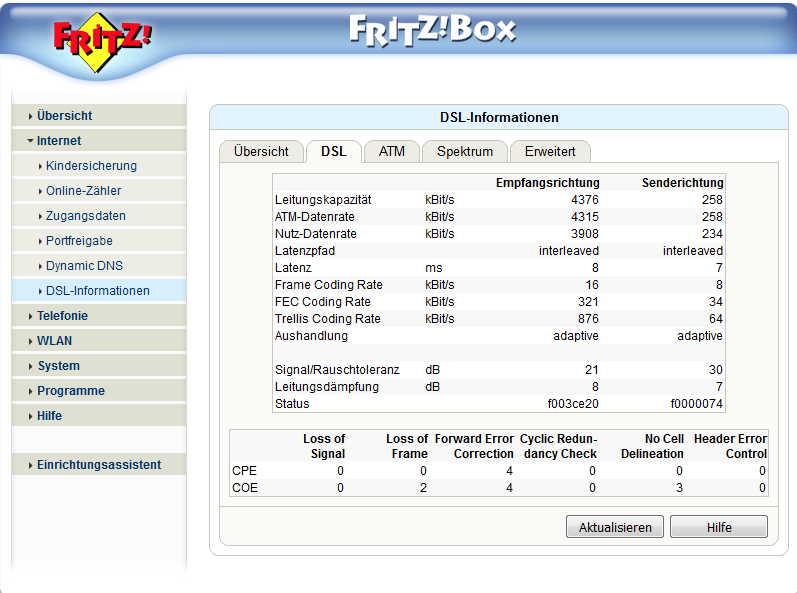Click the CPE row label
This screenshot has height=593, width=797.
(244, 471)
